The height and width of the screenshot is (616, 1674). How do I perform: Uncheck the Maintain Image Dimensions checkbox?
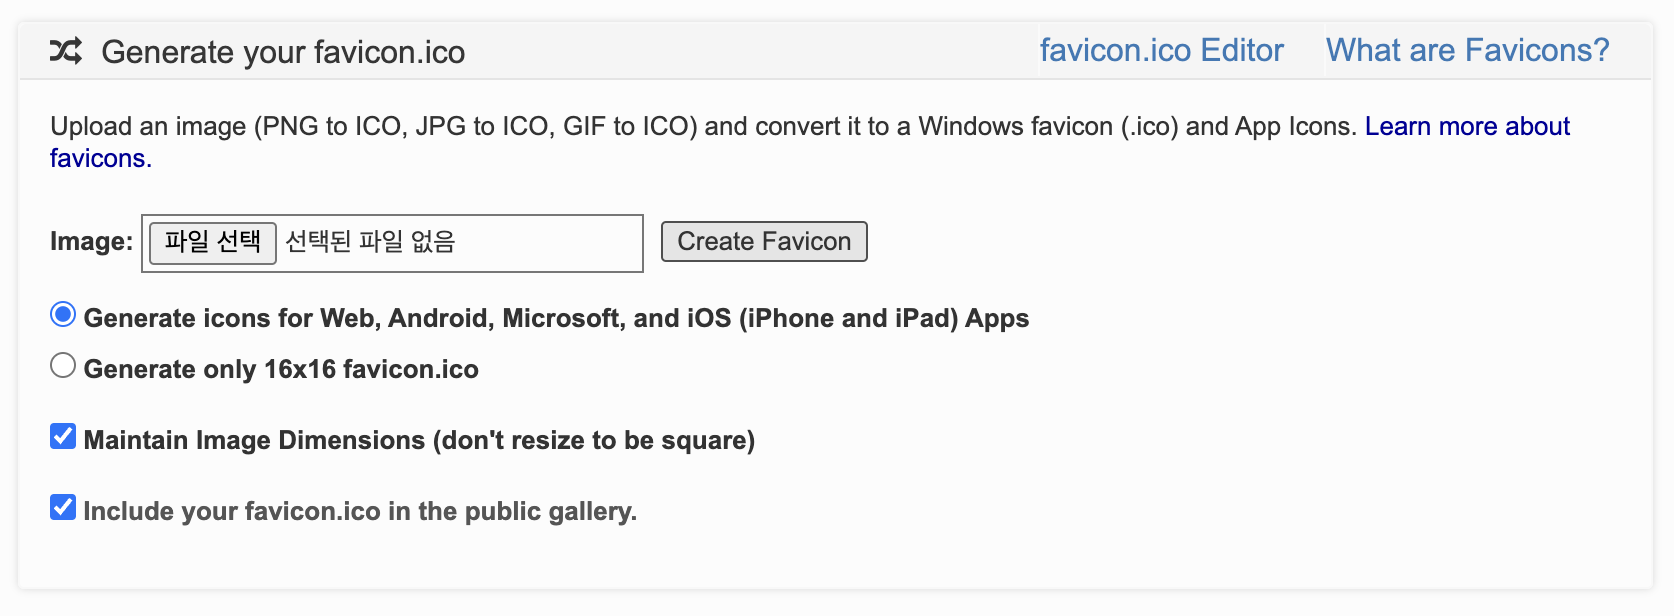(x=63, y=436)
